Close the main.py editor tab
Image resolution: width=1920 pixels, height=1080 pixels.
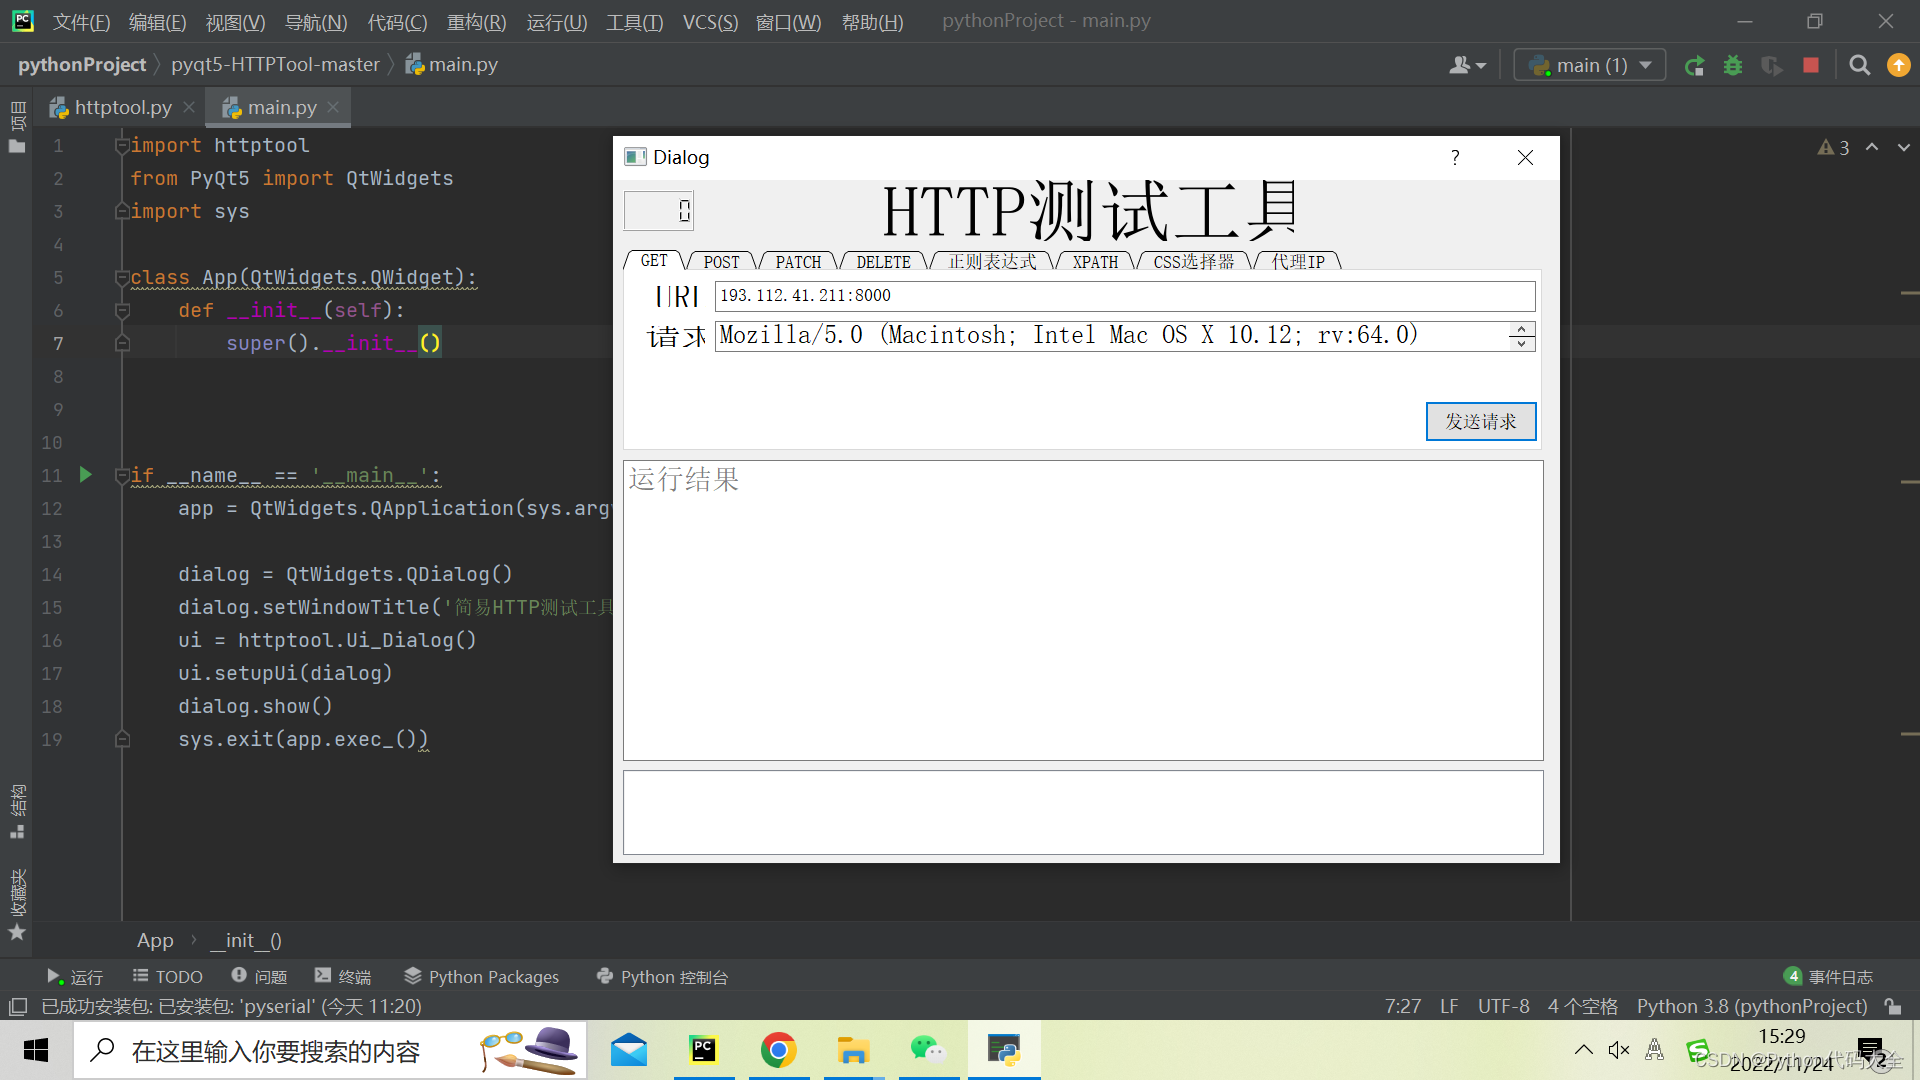click(334, 107)
